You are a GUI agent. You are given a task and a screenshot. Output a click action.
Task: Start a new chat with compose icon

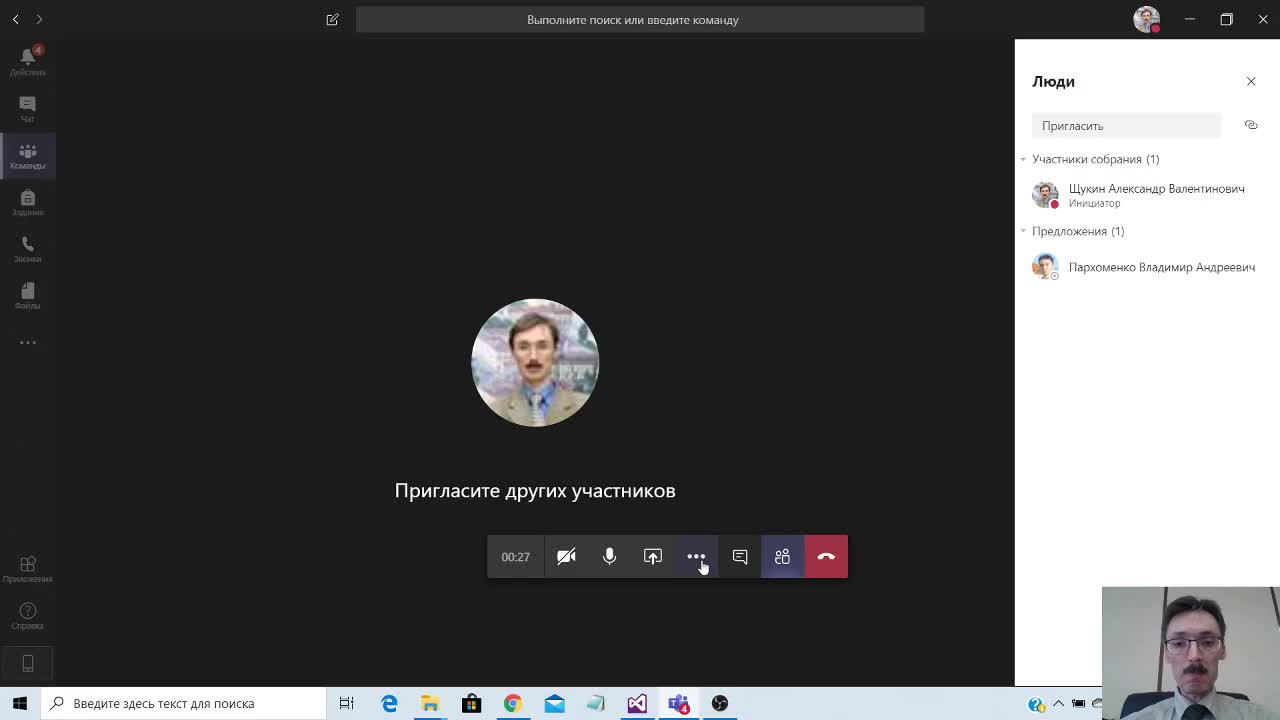332,19
